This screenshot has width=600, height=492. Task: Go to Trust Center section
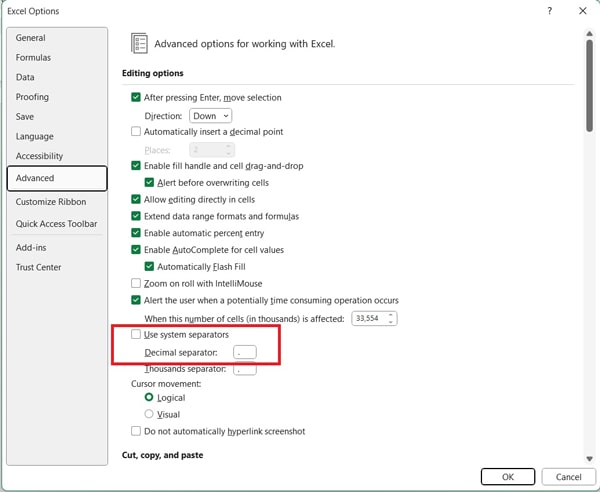pyautogui.click(x=38, y=267)
